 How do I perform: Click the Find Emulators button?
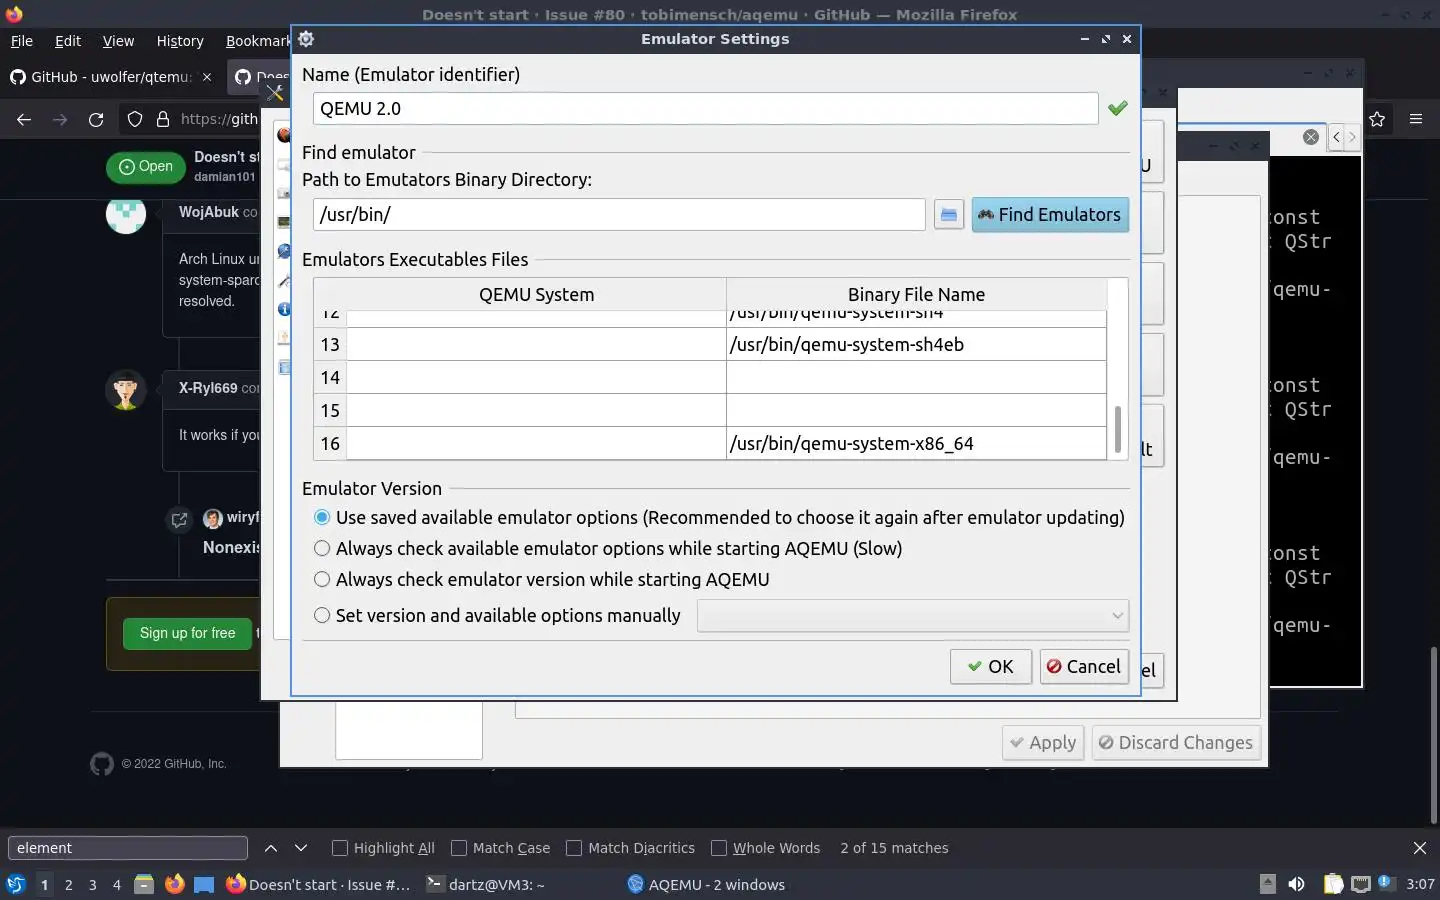[1050, 215]
